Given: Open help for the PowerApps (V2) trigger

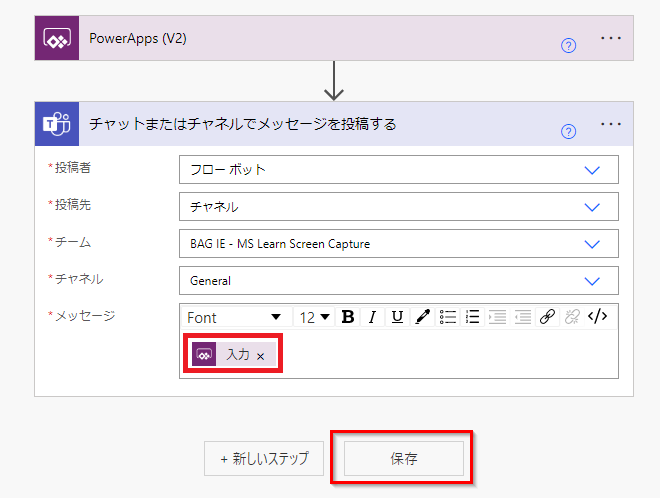Looking at the screenshot, I should 568,45.
